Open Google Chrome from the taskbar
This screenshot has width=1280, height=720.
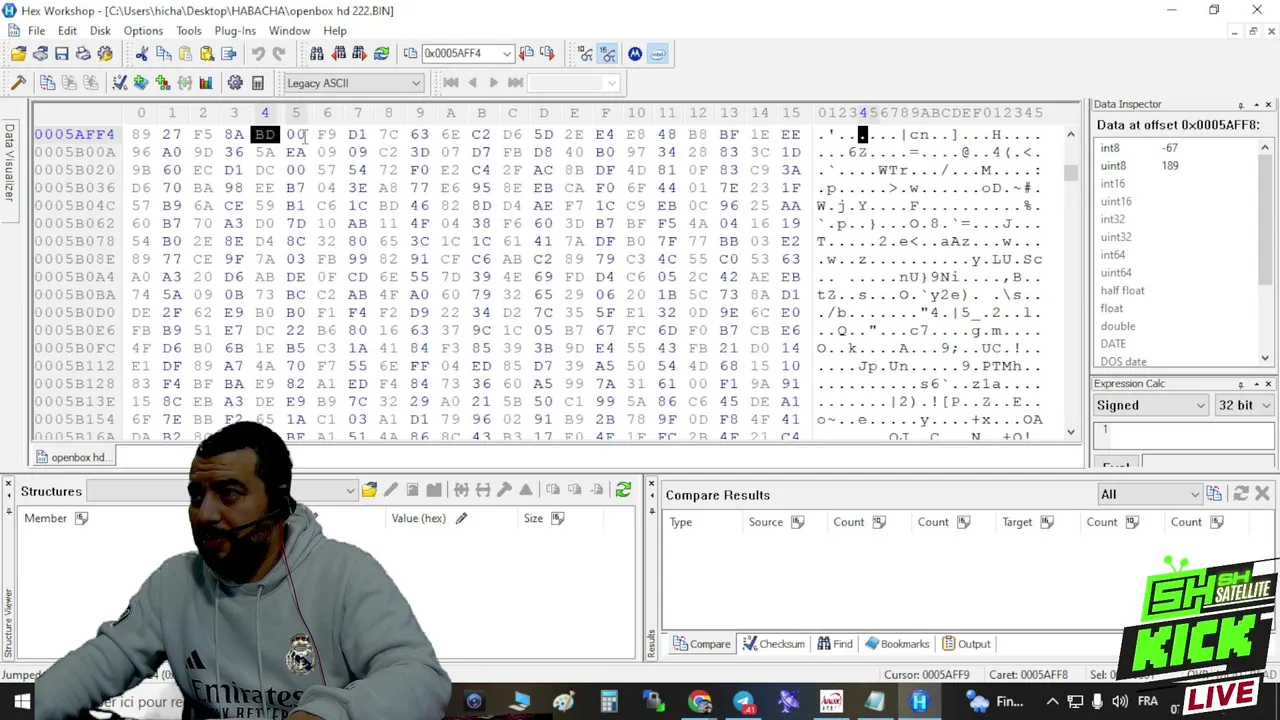[699, 701]
